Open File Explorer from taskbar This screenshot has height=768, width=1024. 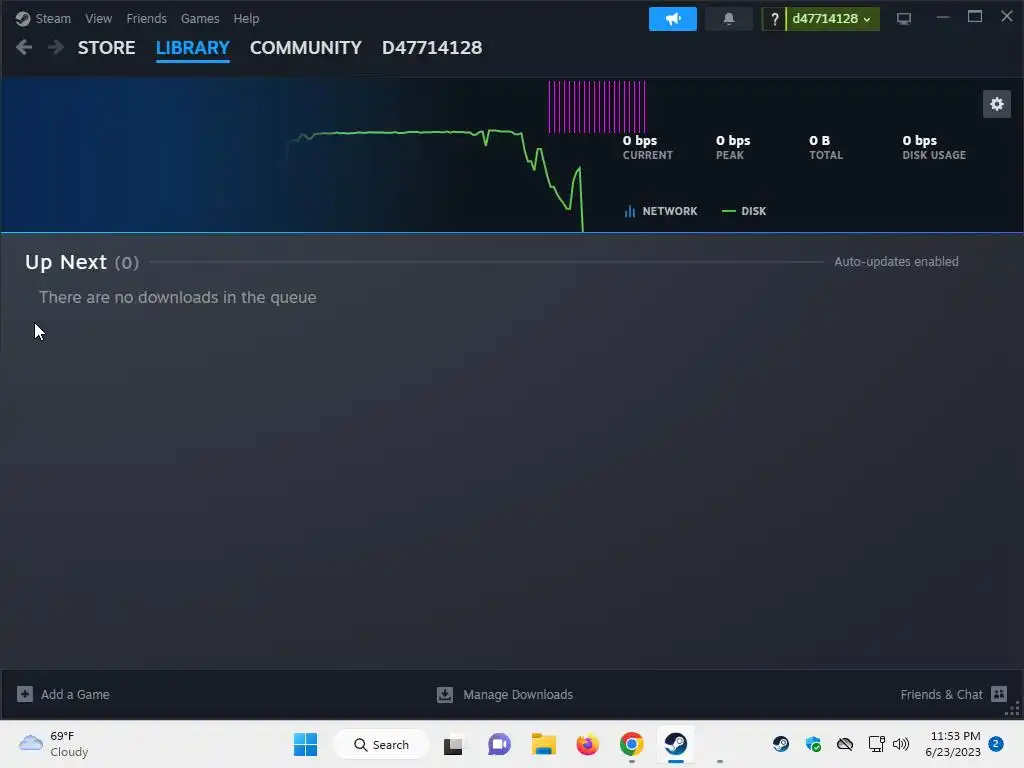pyautogui.click(x=543, y=744)
